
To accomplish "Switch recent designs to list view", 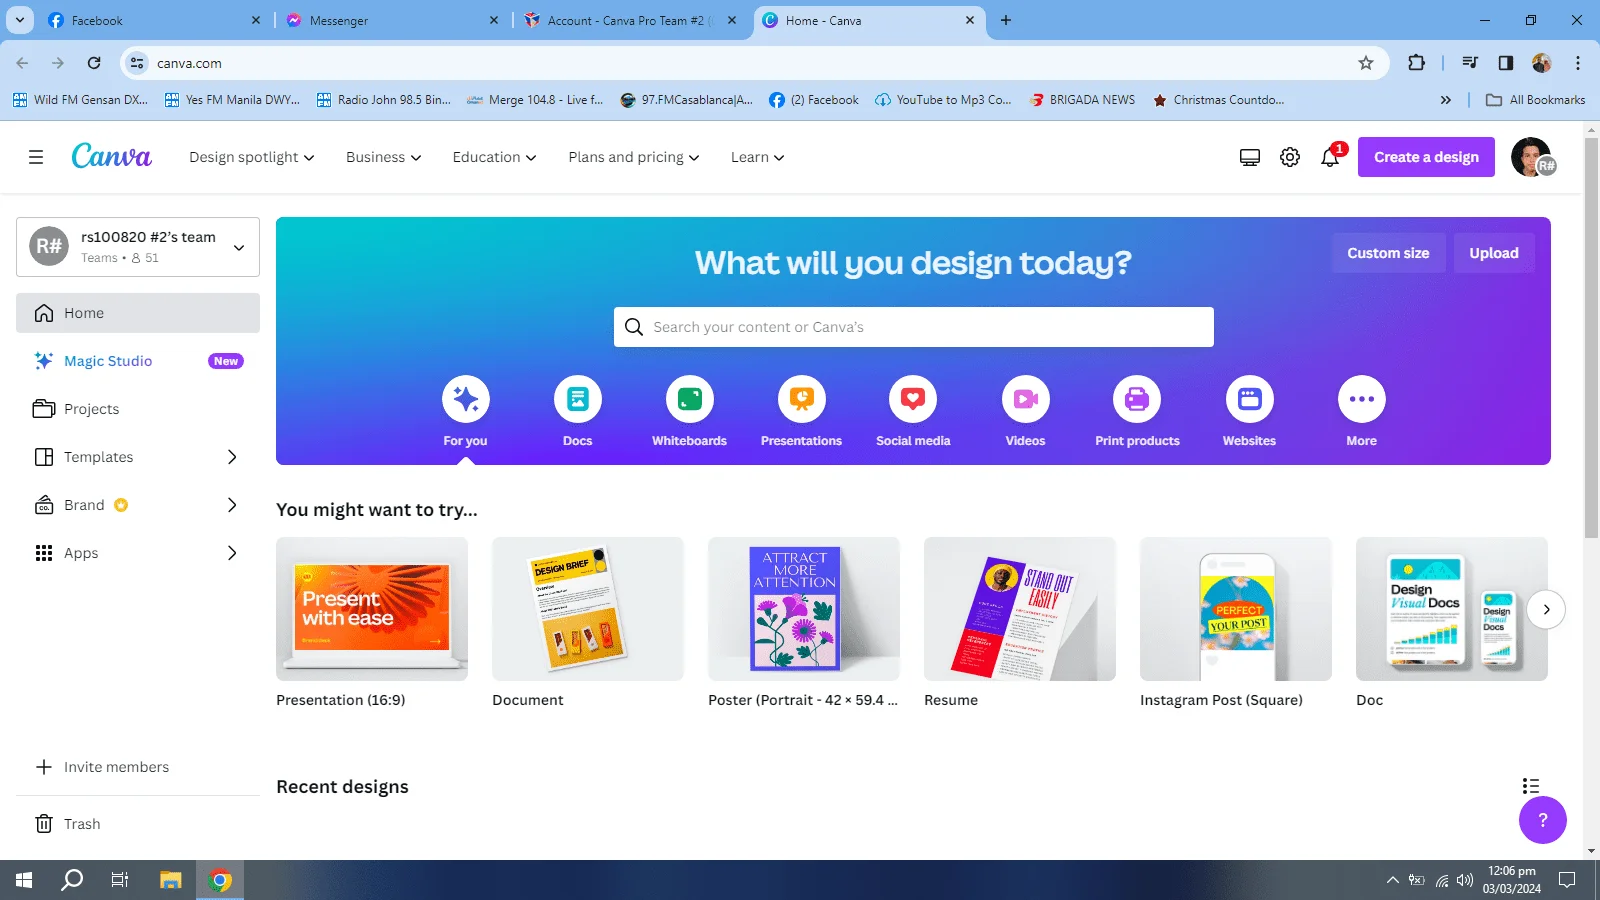I will [x=1531, y=787].
